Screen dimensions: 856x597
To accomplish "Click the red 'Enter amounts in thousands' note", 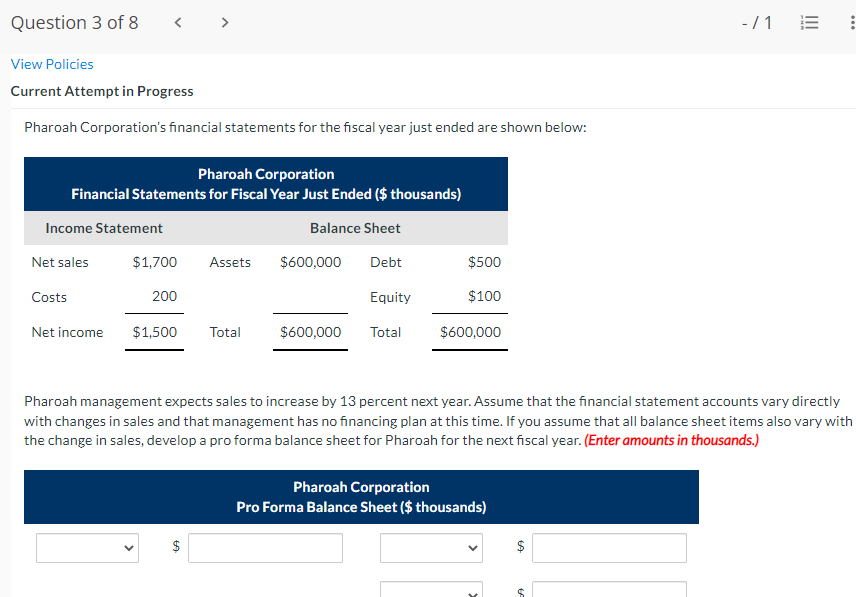I will click(x=671, y=440).
